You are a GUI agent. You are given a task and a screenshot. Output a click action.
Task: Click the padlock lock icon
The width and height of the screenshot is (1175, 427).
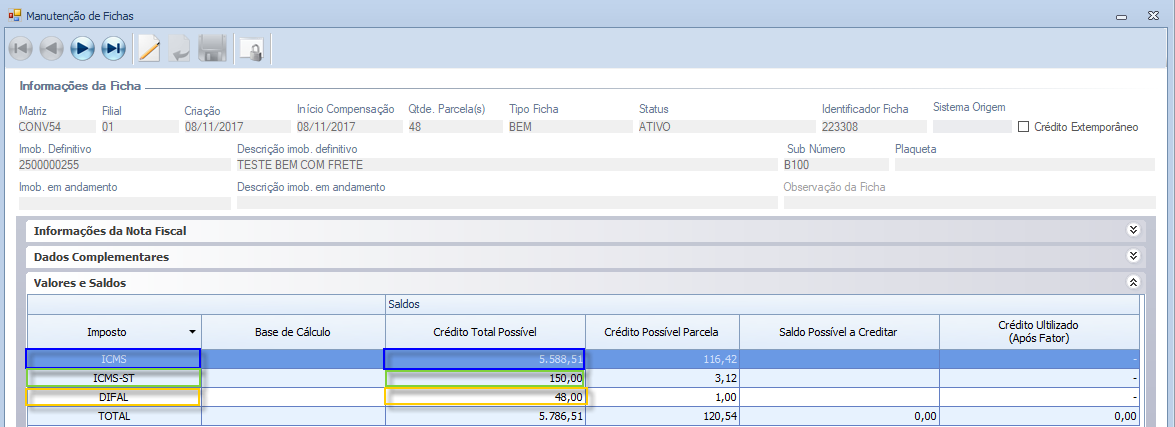tap(250, 49)
